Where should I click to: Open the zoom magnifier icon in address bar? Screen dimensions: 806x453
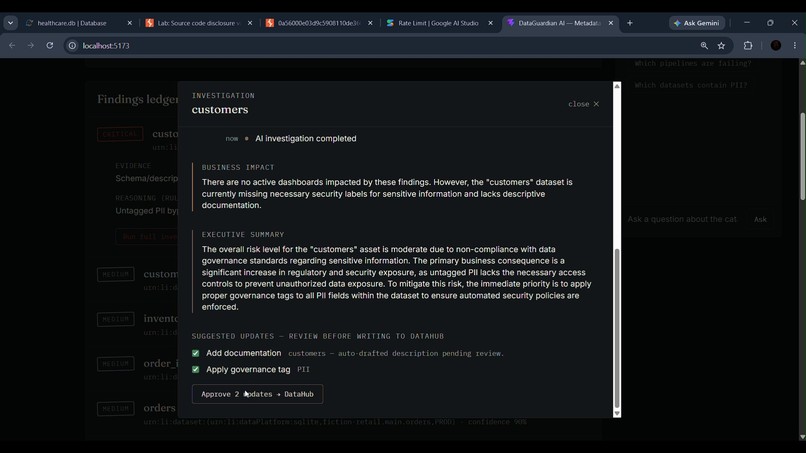704,46
